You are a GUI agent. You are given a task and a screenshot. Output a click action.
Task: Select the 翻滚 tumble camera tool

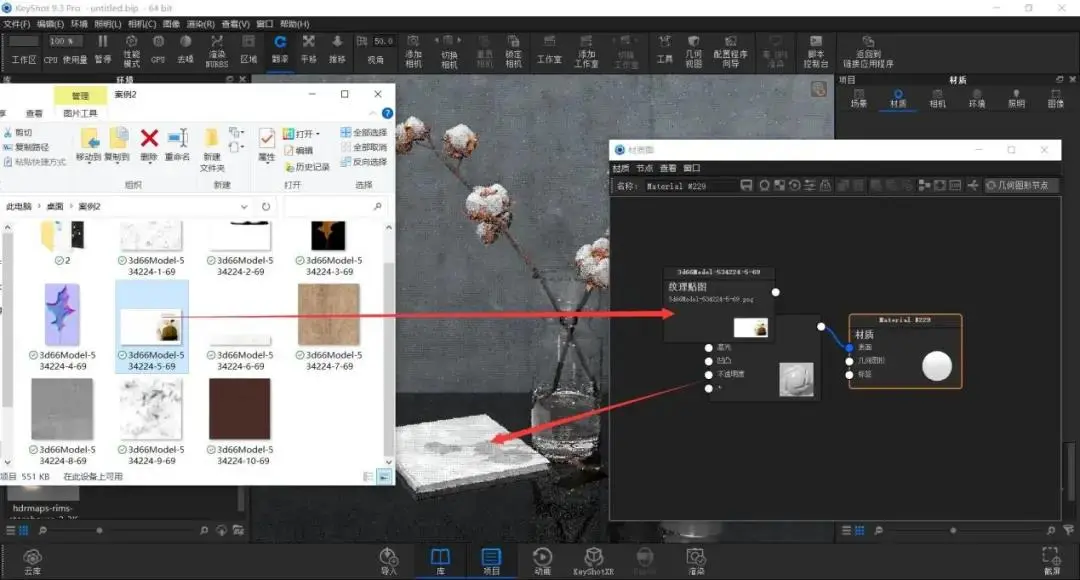point(280,49)
